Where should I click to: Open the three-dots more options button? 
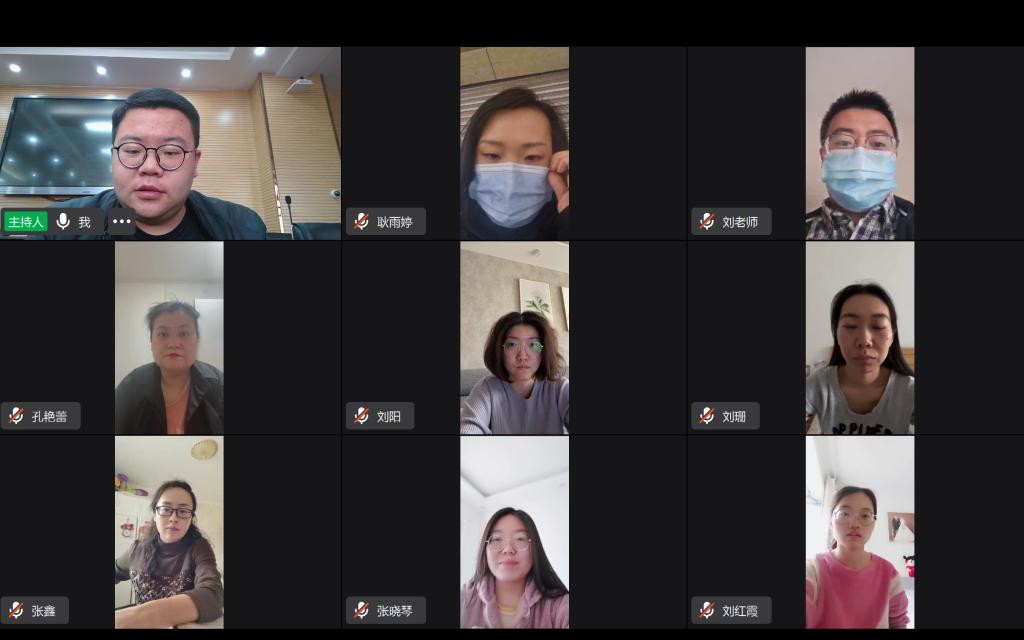pos(121,221)
